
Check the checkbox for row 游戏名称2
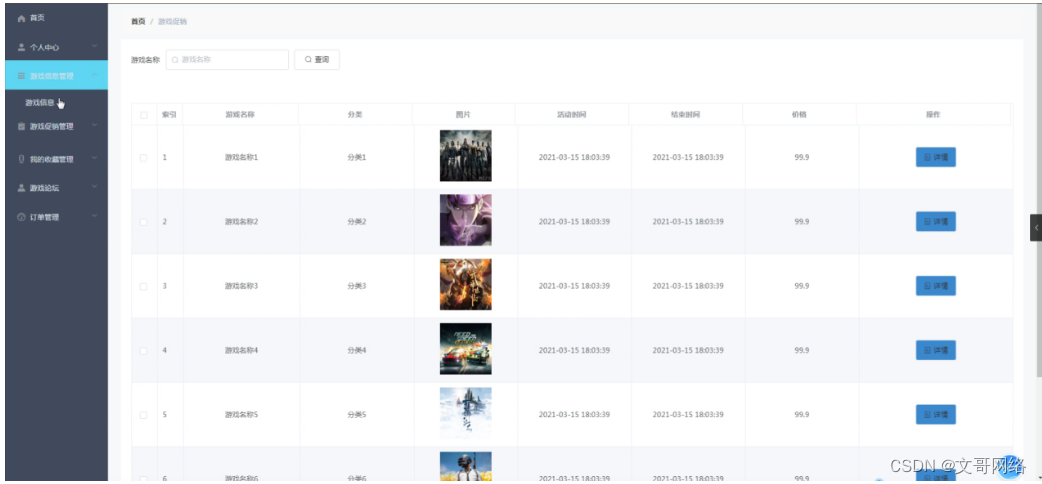144,222
